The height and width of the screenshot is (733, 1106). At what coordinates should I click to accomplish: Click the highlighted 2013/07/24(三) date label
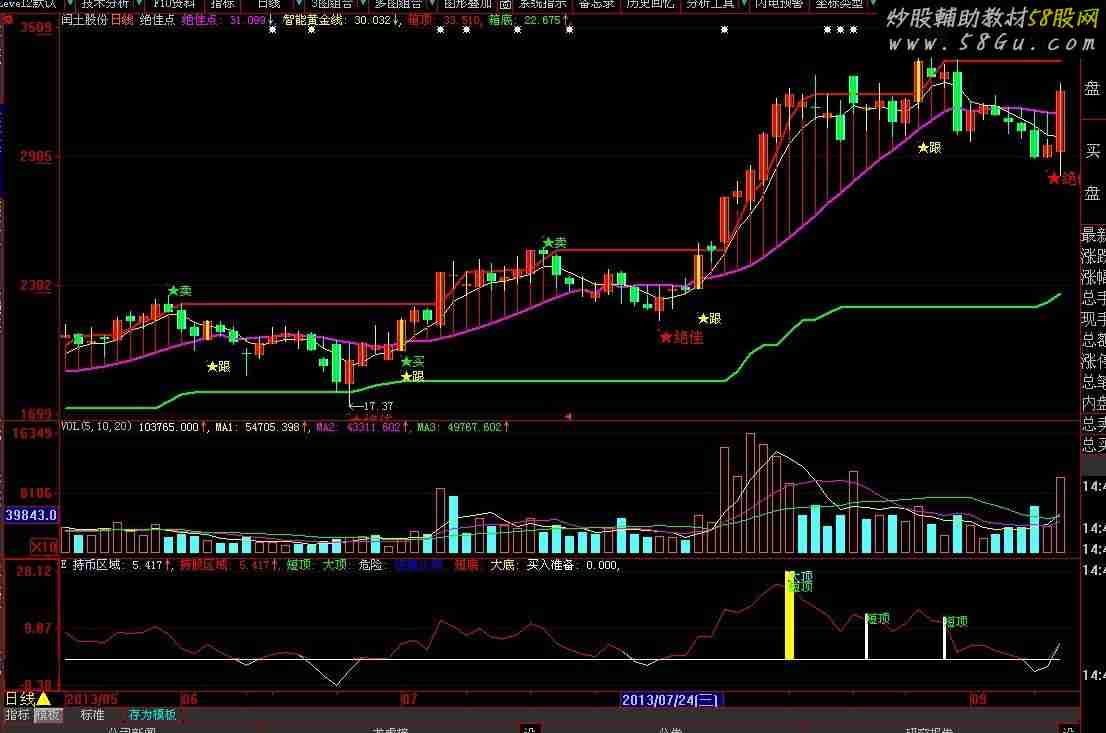click(x=670, y=700)
